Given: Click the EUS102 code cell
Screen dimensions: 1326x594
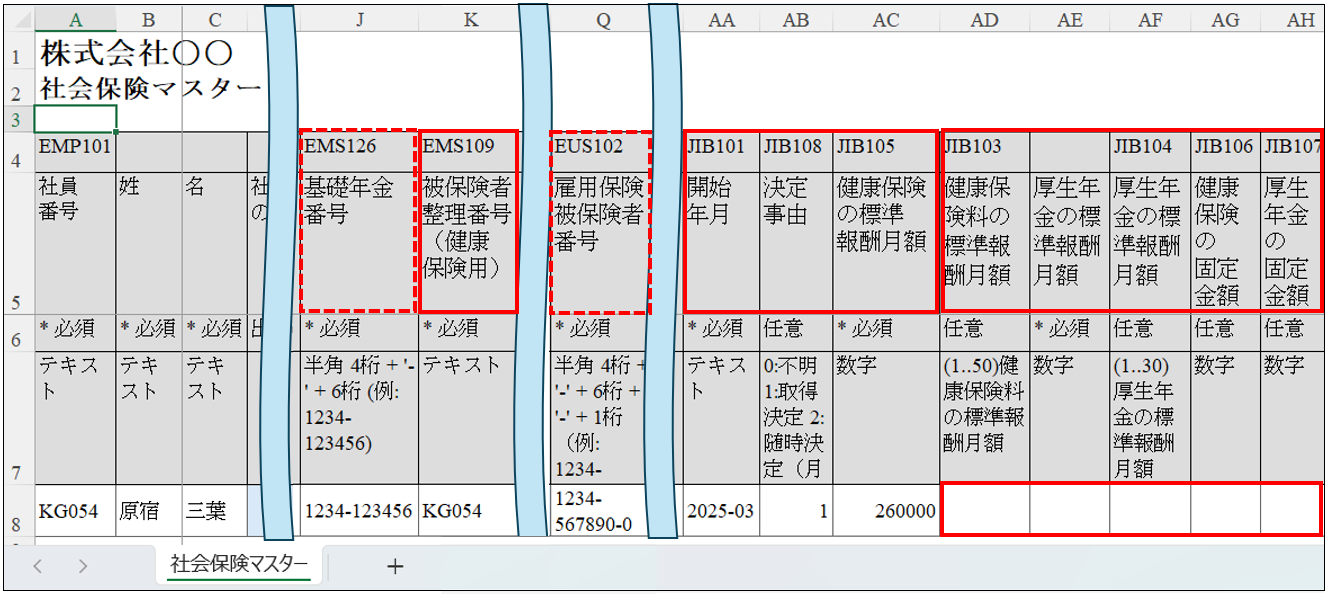Looking at the screenshot, I should (x=602, y=148).
